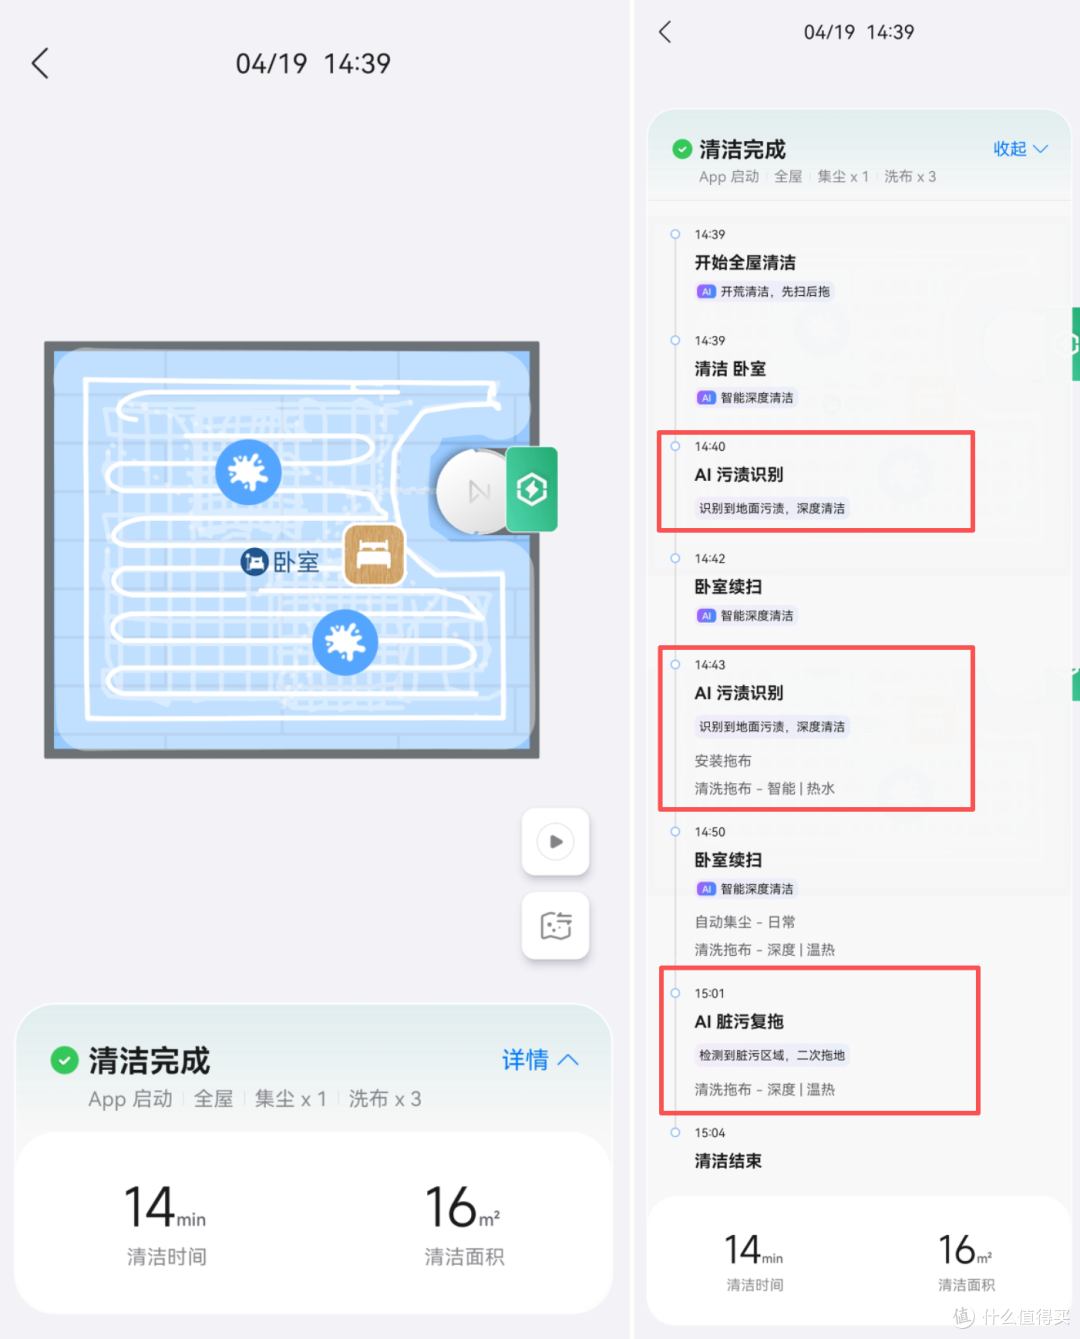Tap the green docking station icon

pos(532,489)
